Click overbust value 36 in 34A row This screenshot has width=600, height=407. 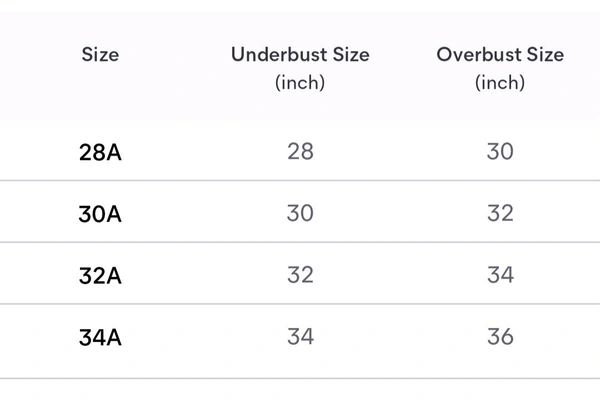[500, 337]
